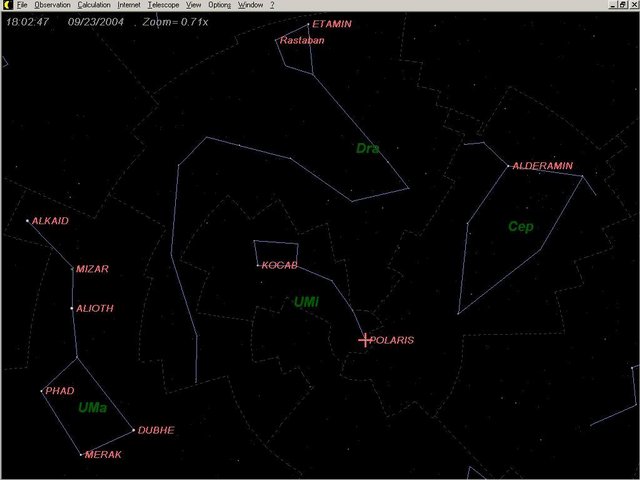The image size is (640, 480).
Task: Open the Telescope menu
Action: click(x=164, y=5)
